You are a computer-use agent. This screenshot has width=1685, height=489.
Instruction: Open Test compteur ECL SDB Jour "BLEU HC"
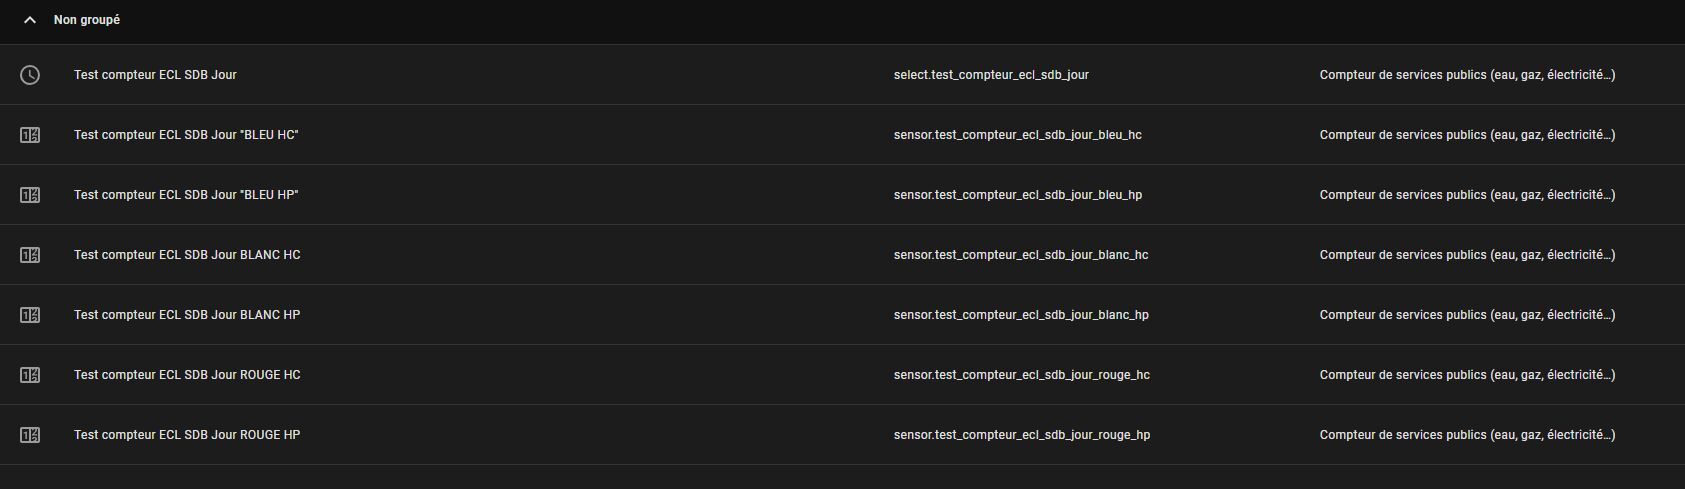pos(186,135)
